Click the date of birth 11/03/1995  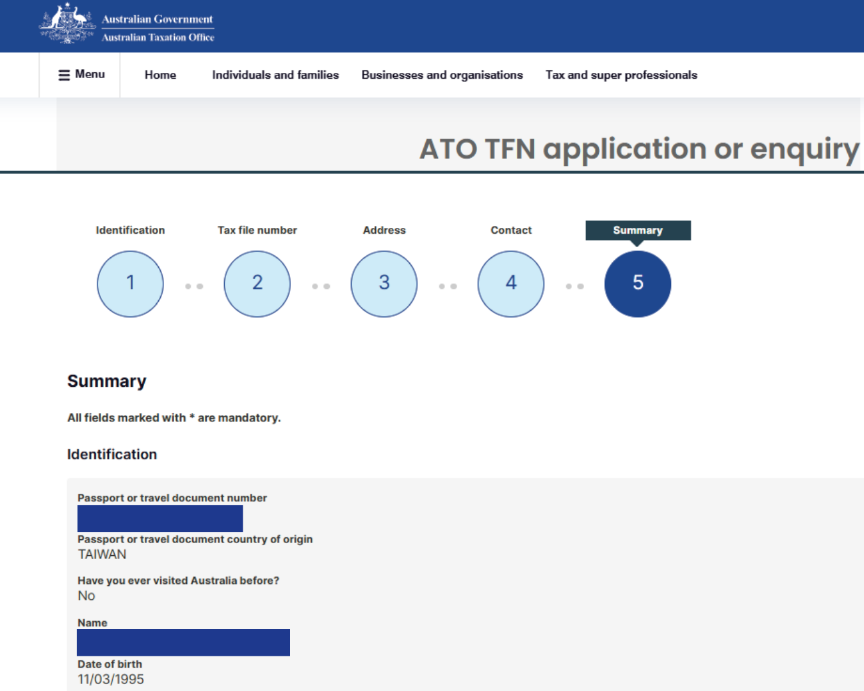(x=110, y=680)
